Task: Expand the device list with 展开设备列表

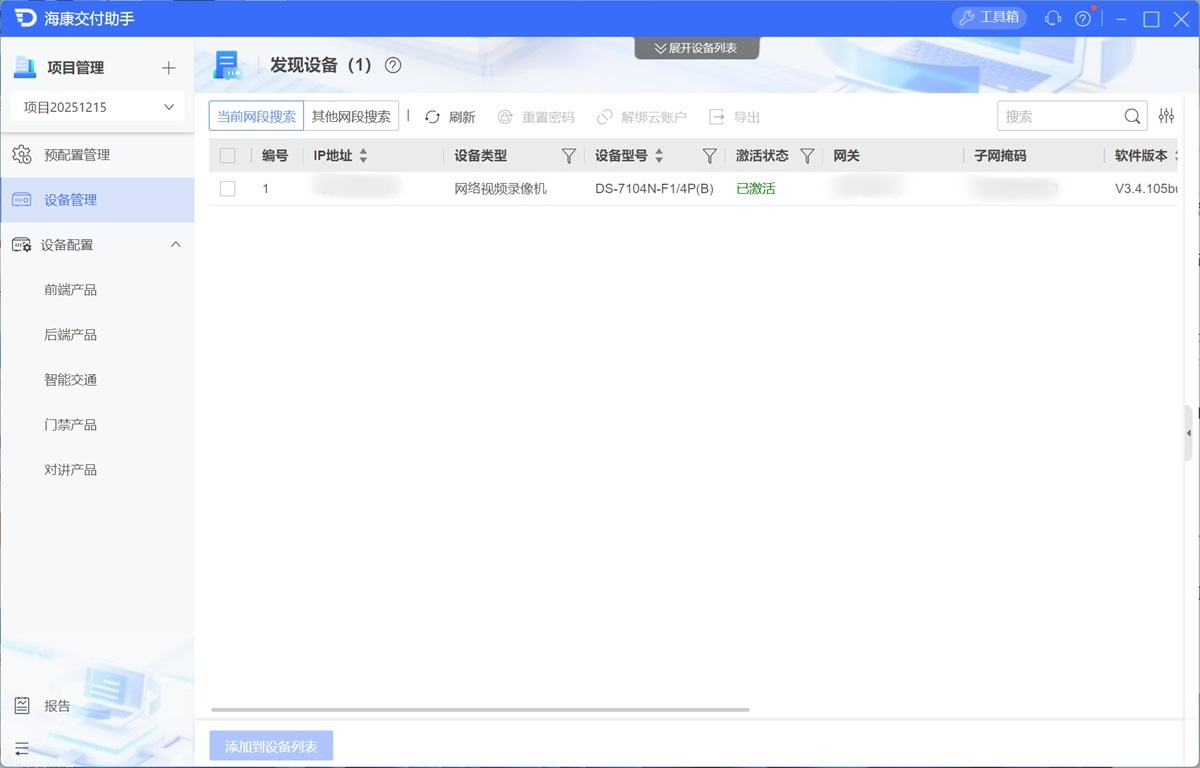Action: (697, 48)
